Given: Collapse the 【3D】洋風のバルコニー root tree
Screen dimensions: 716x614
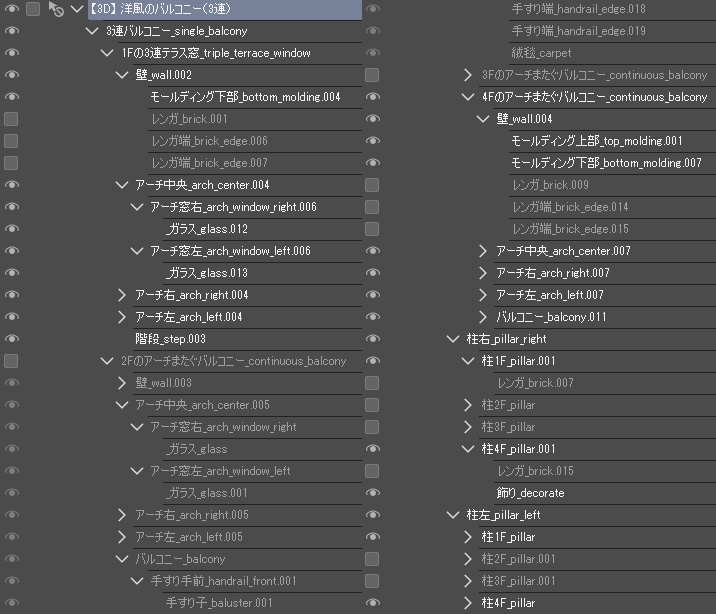Looking at the screenshot, I should coord(77,9).
